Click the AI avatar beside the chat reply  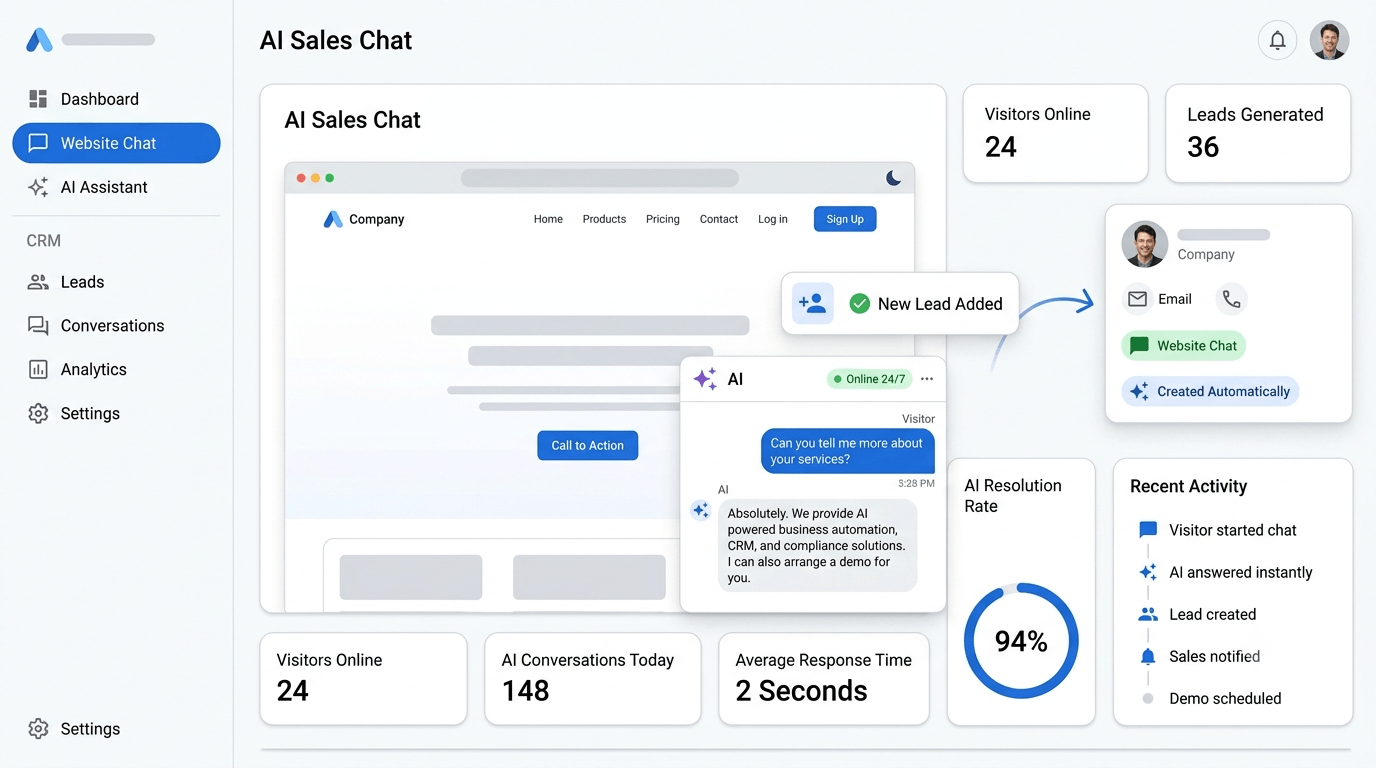[701, 510]
